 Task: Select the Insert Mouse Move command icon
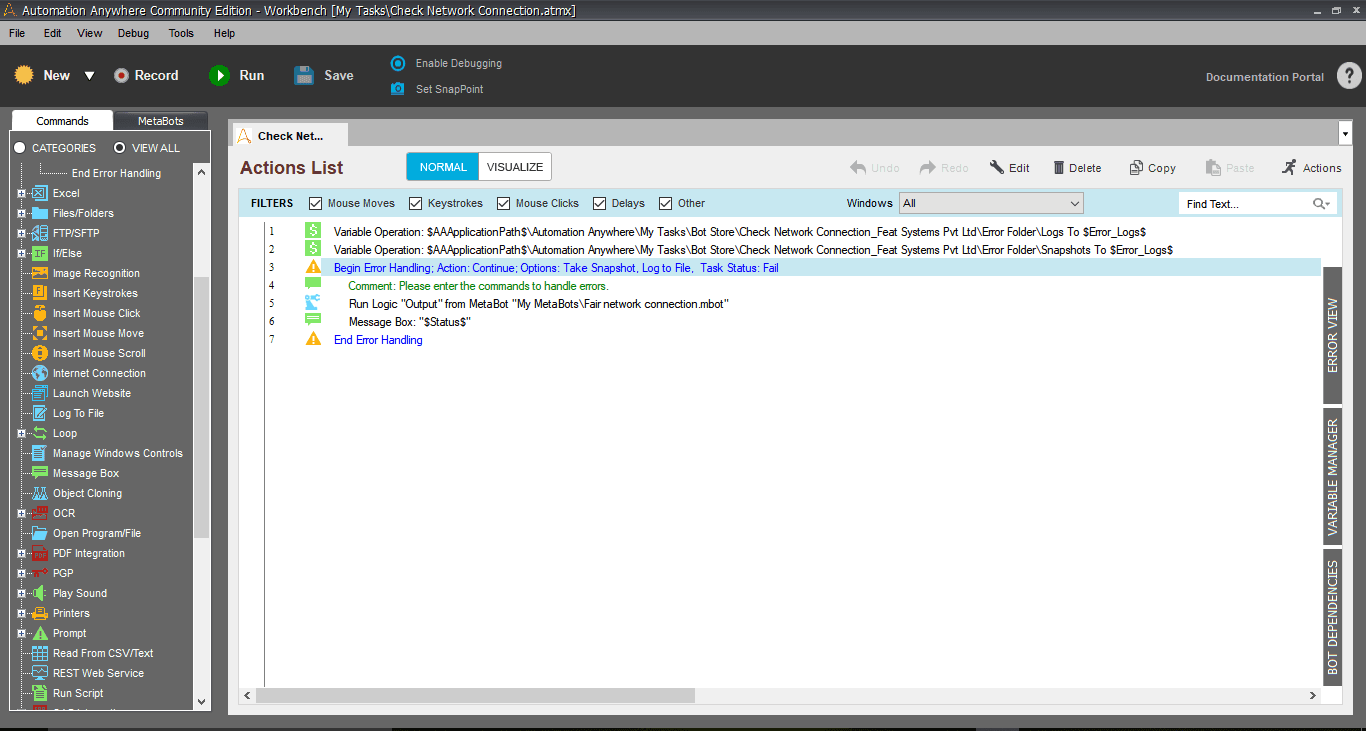pos(40,333)
